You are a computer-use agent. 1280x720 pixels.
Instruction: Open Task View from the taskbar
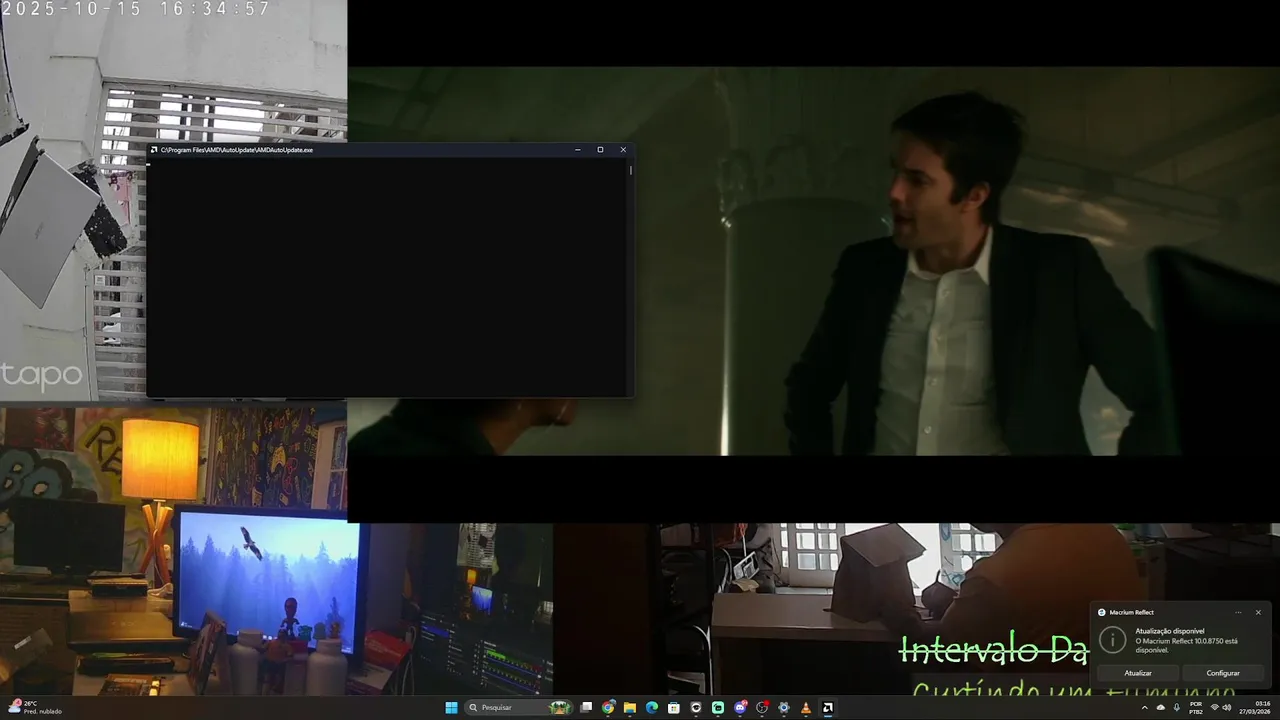(x=586, y=708)
